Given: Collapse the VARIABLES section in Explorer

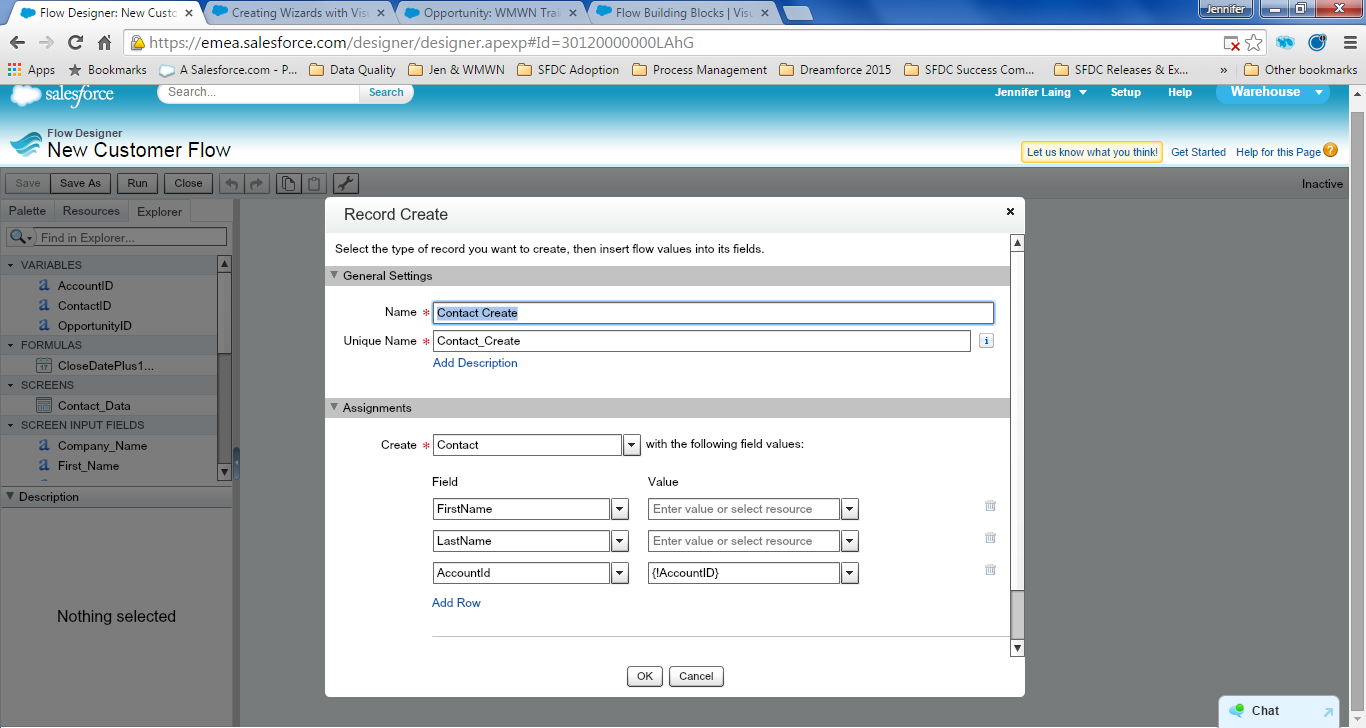Looking at the screenshot, I should [x=11, y=265].
